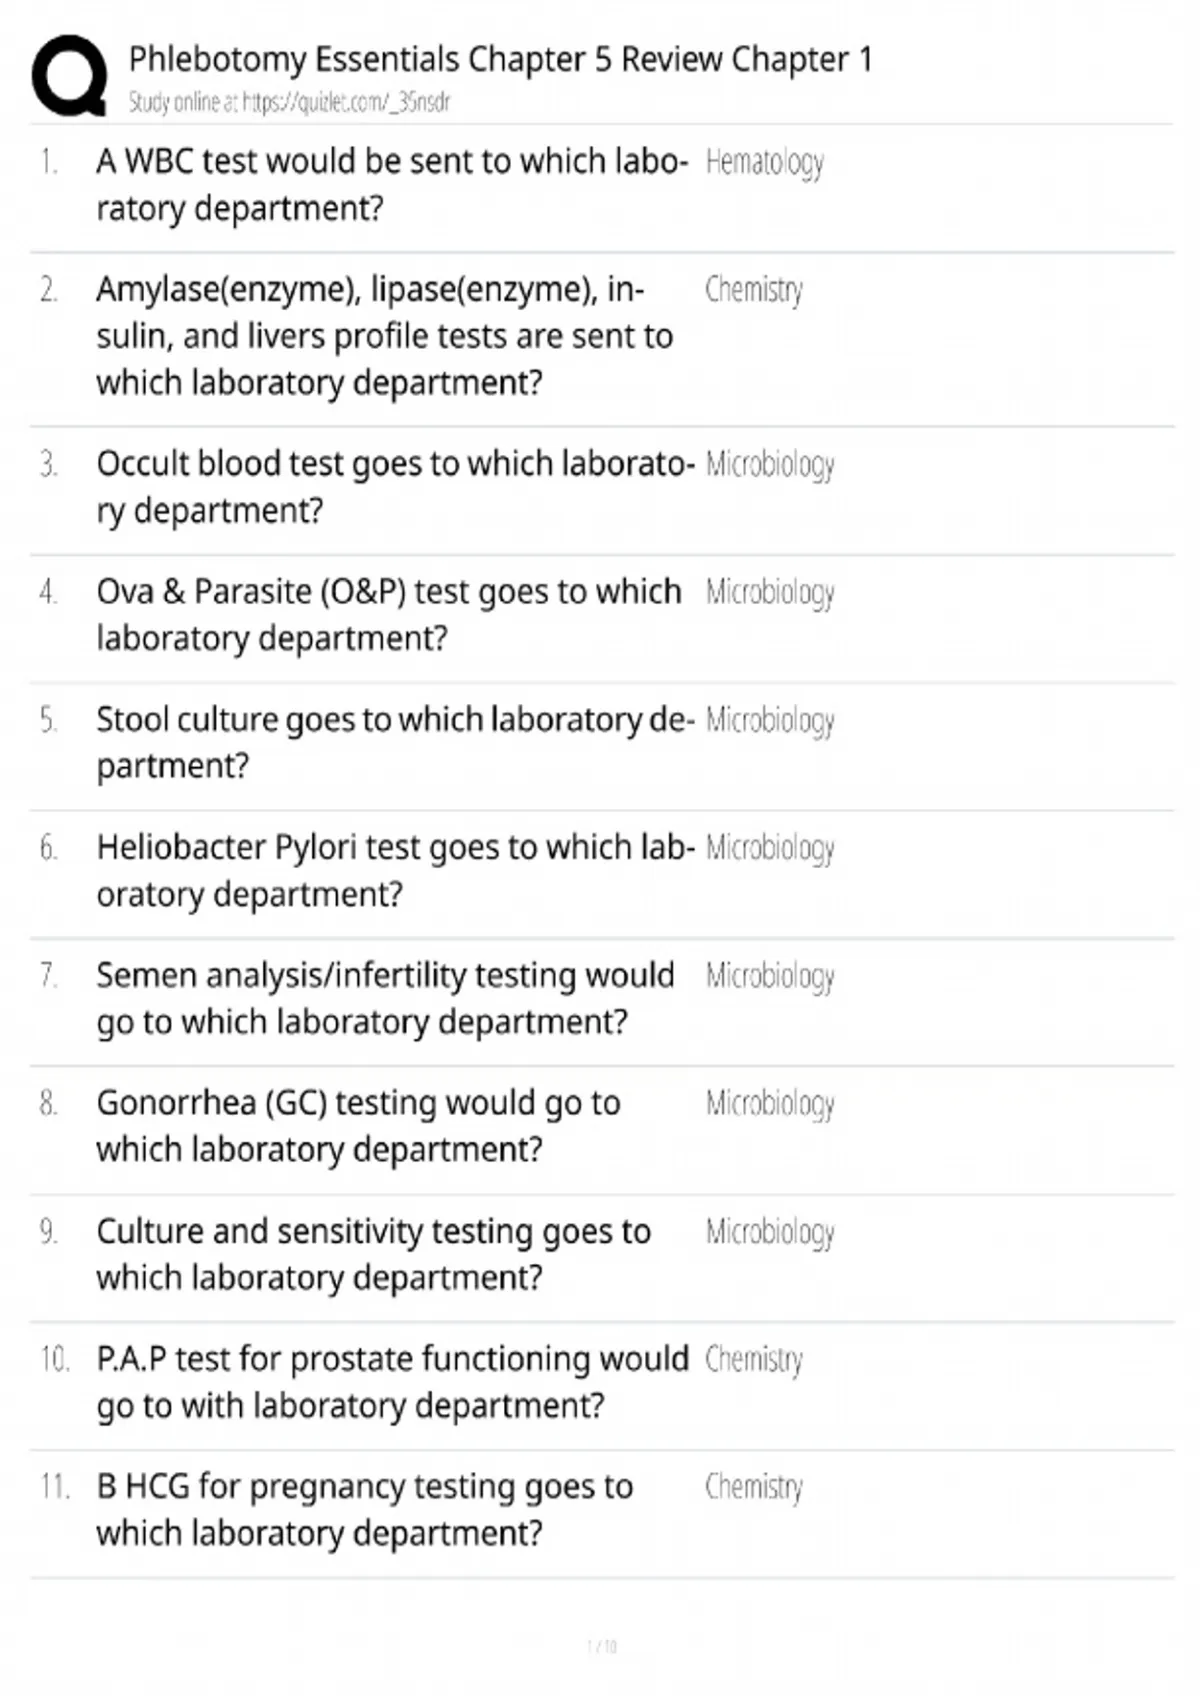1200x1700 pixels.
Task: Click the Chemistry answer for question 2
Action: pos(754,290)
